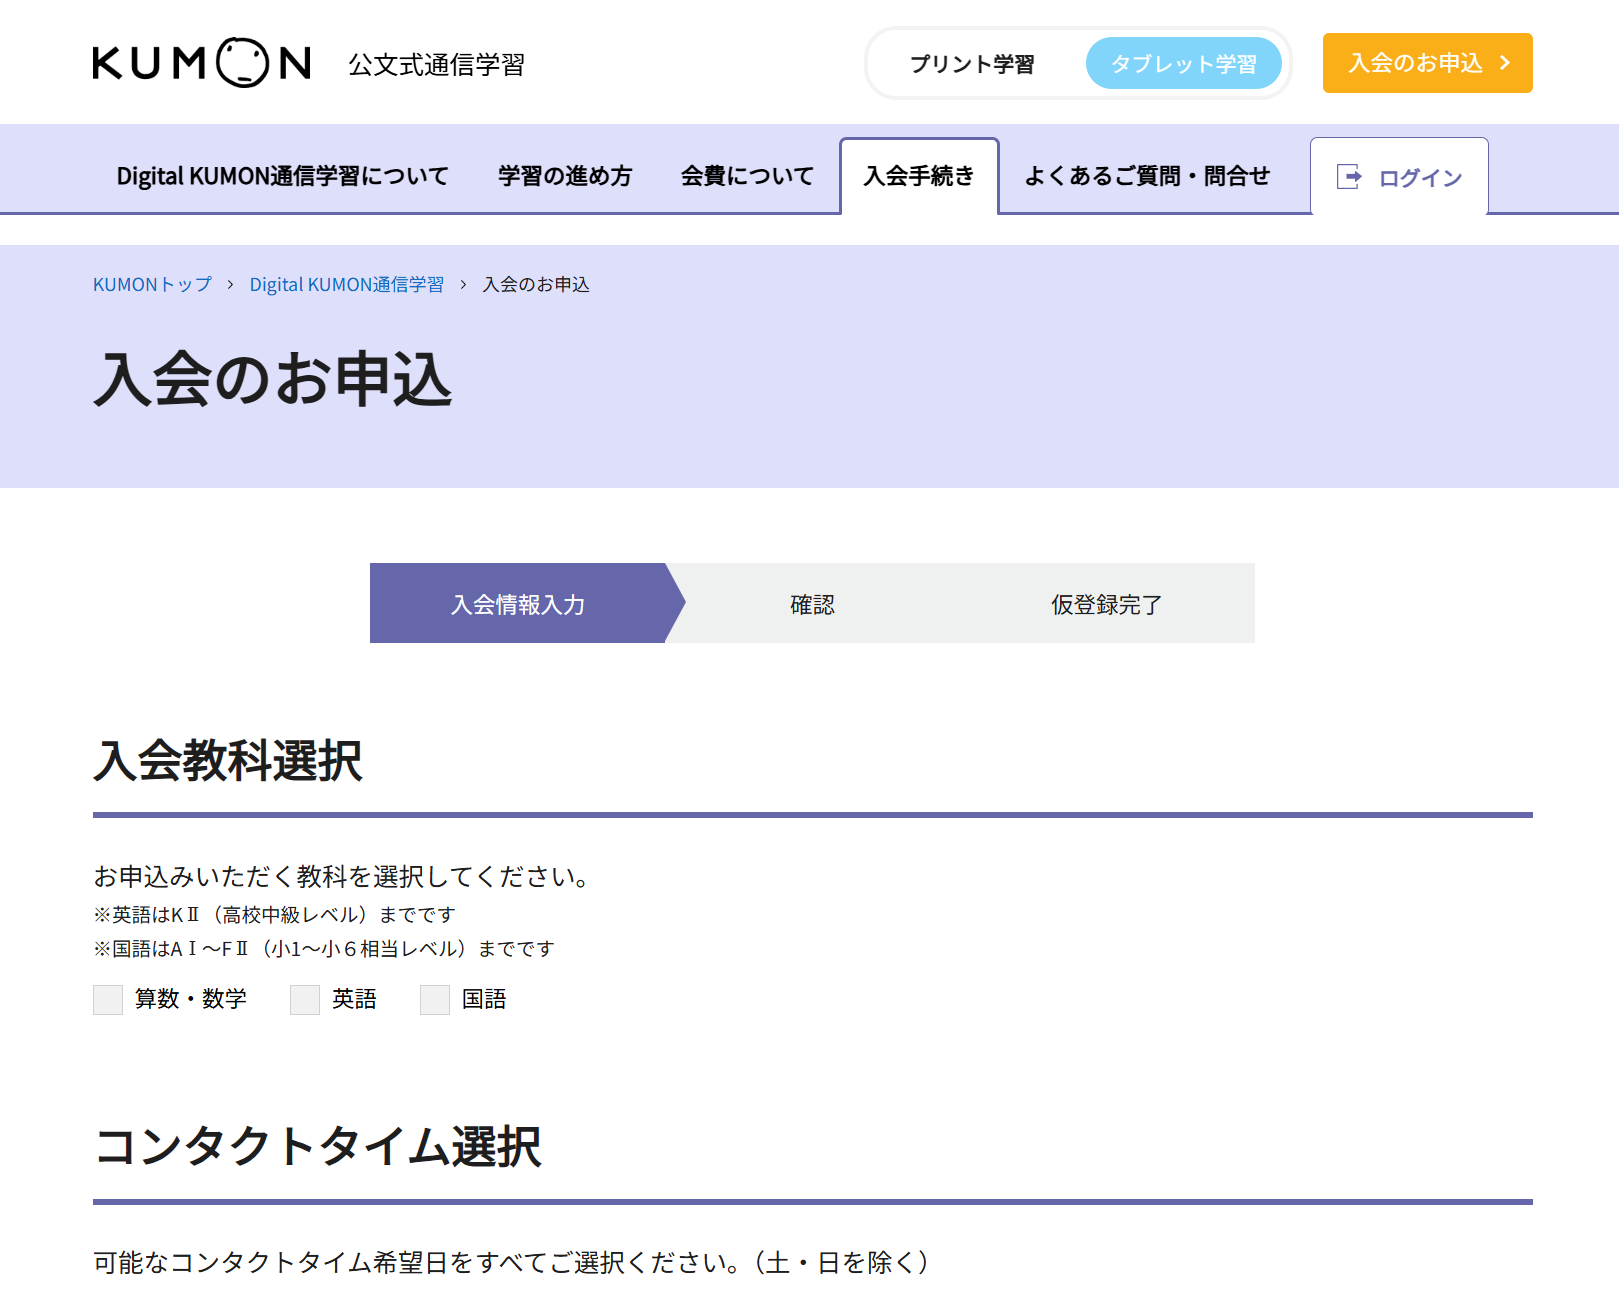
Task: Follow Digital KUMON通信学習 breadcrumb link
Action: (x=346, y=284)
